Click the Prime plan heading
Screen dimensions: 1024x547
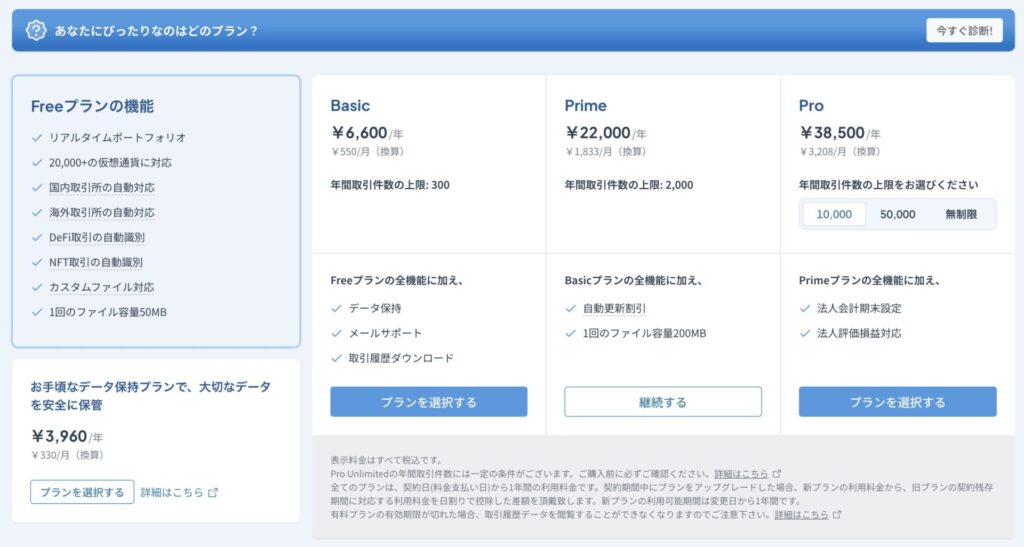point(585,105)
